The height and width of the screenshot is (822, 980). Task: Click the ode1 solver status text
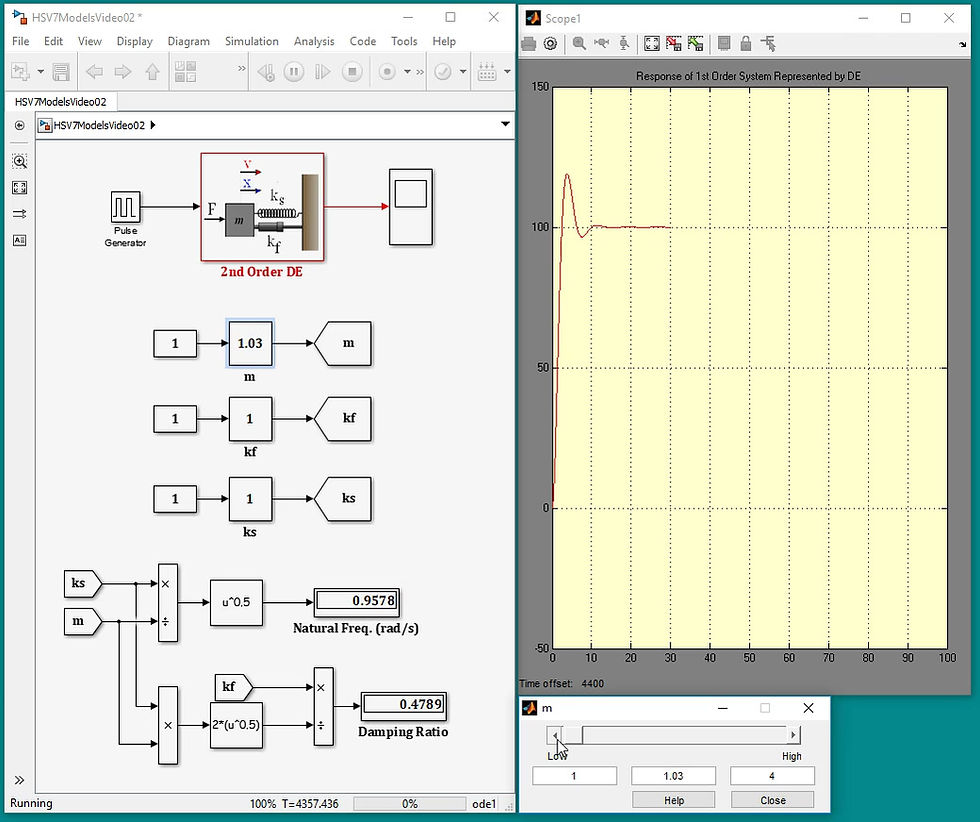(x=484, y=803)
